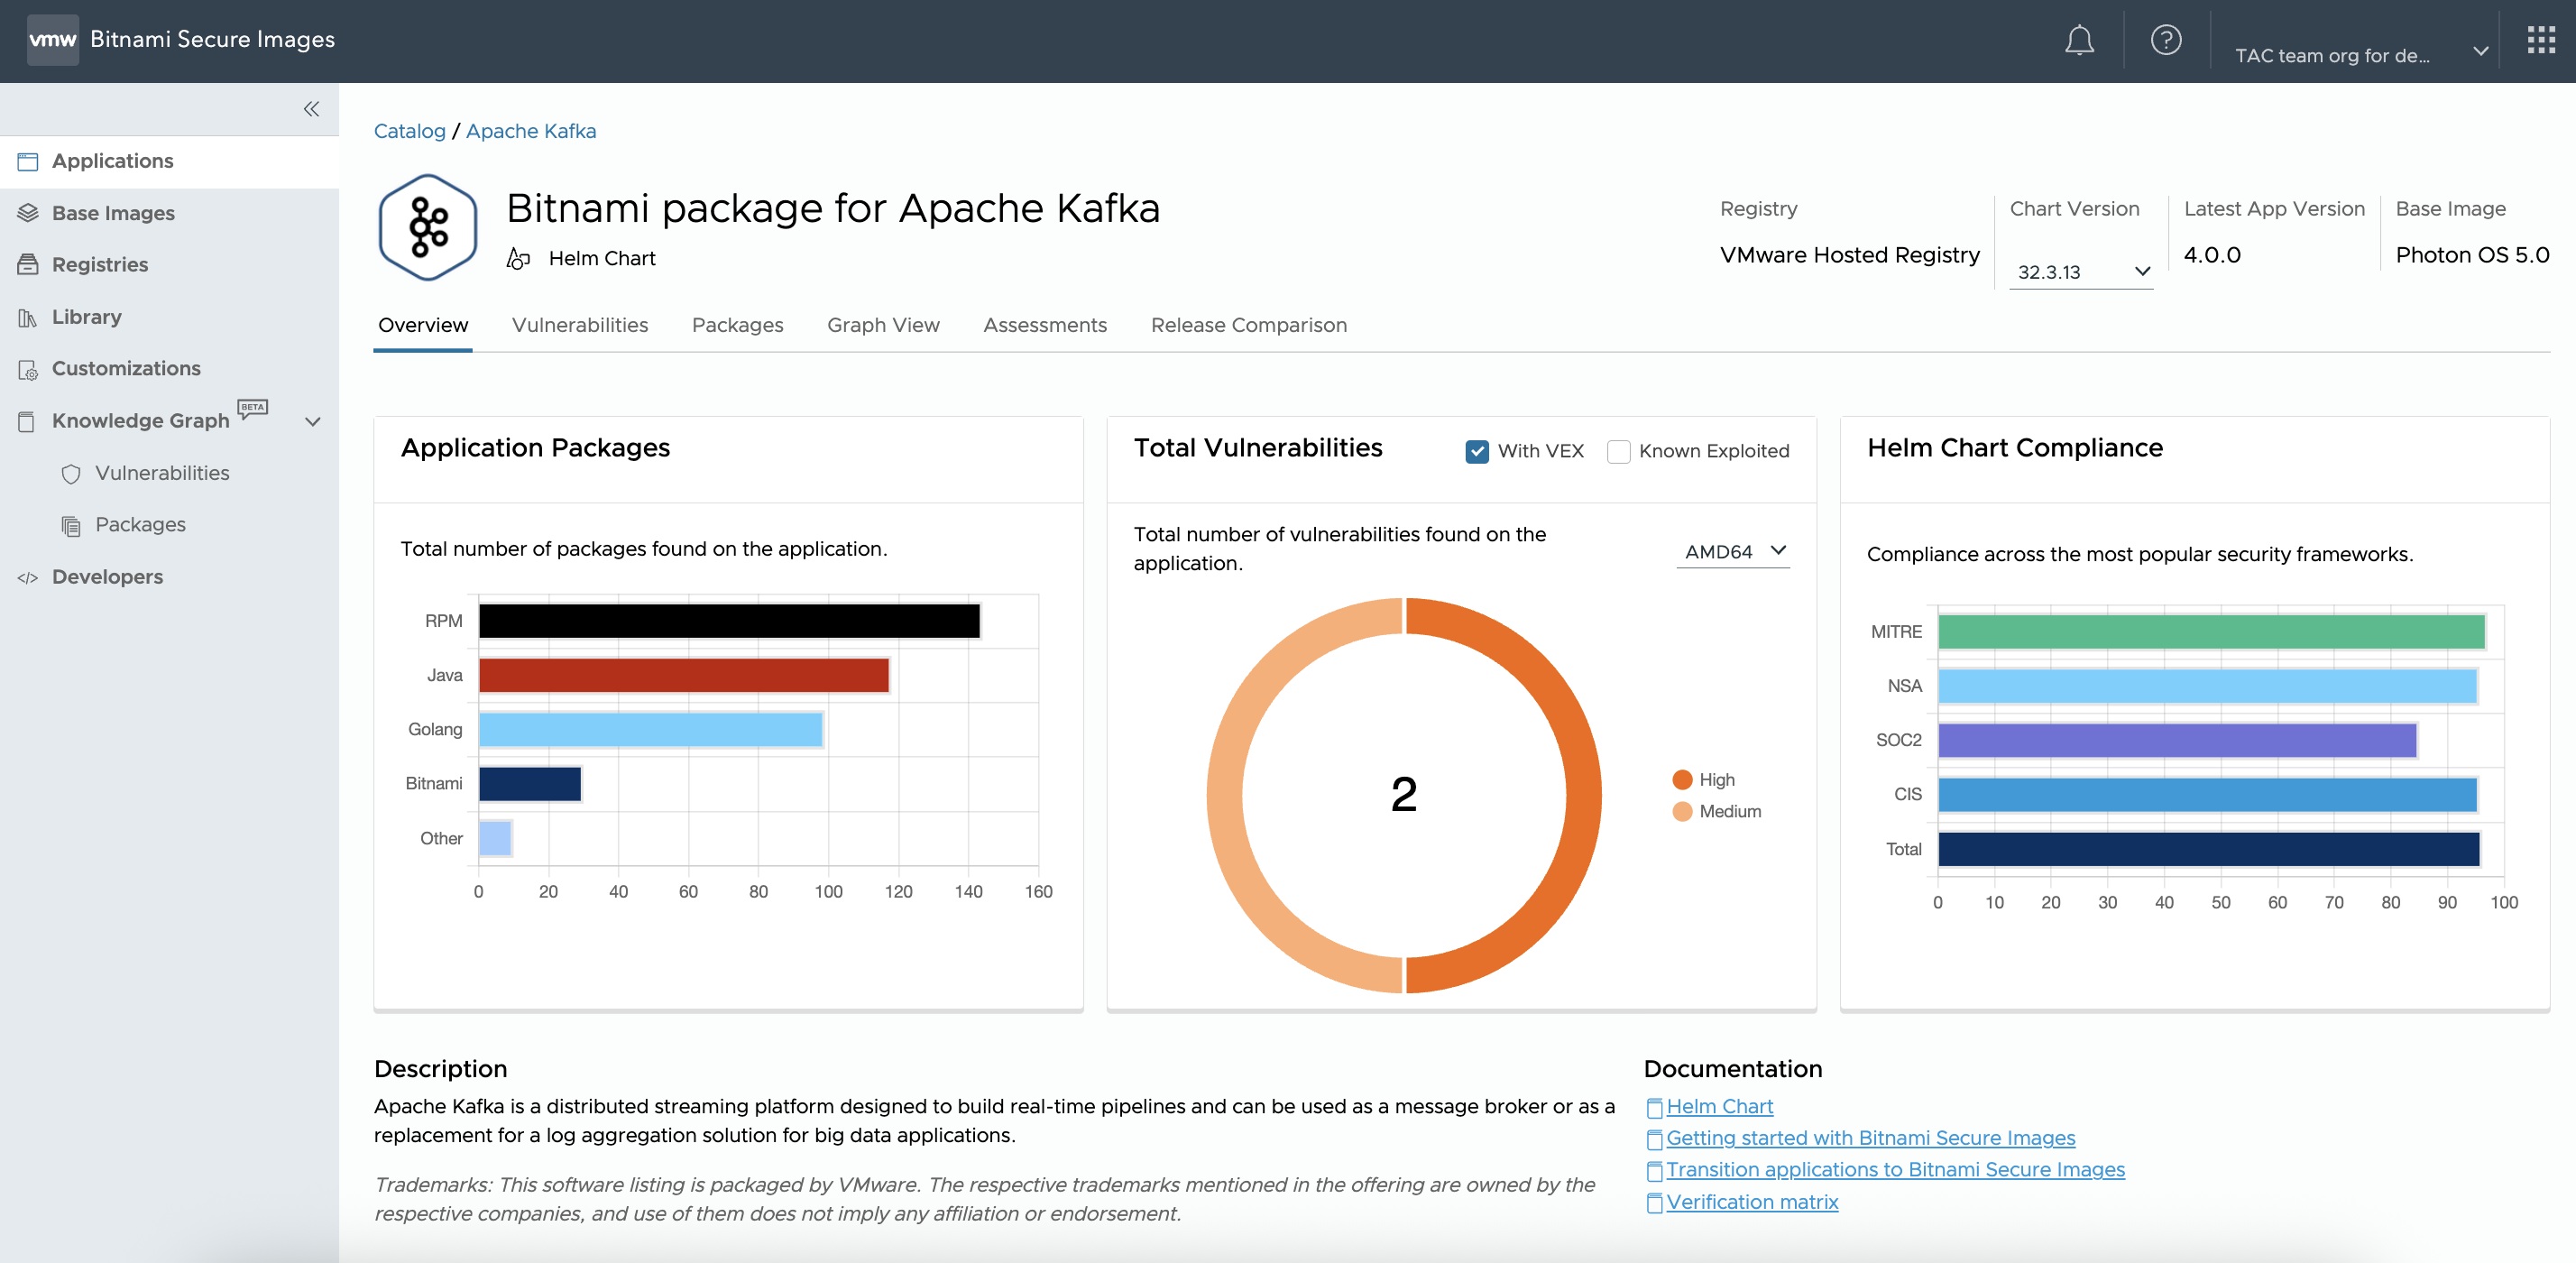The height and width of the screenshot is (1263, 2576).
Task: Click the light blue Golang packages bar
Action: coord(650,730)
